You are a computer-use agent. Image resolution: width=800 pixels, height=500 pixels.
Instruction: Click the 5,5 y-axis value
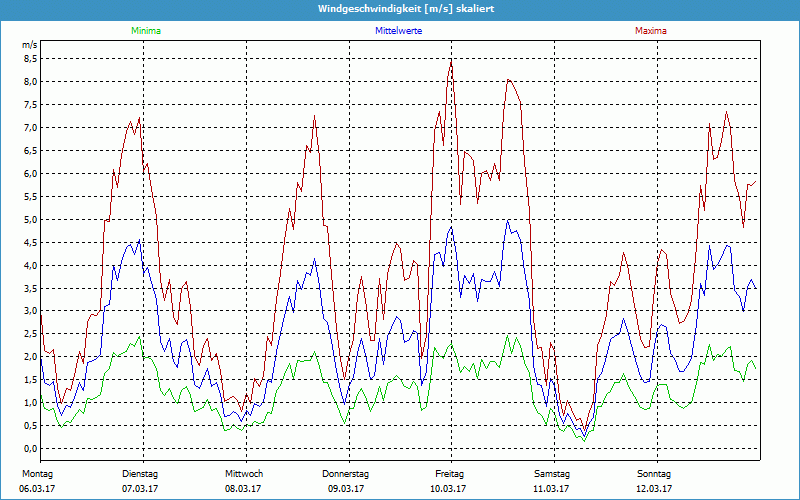point(31,196)
